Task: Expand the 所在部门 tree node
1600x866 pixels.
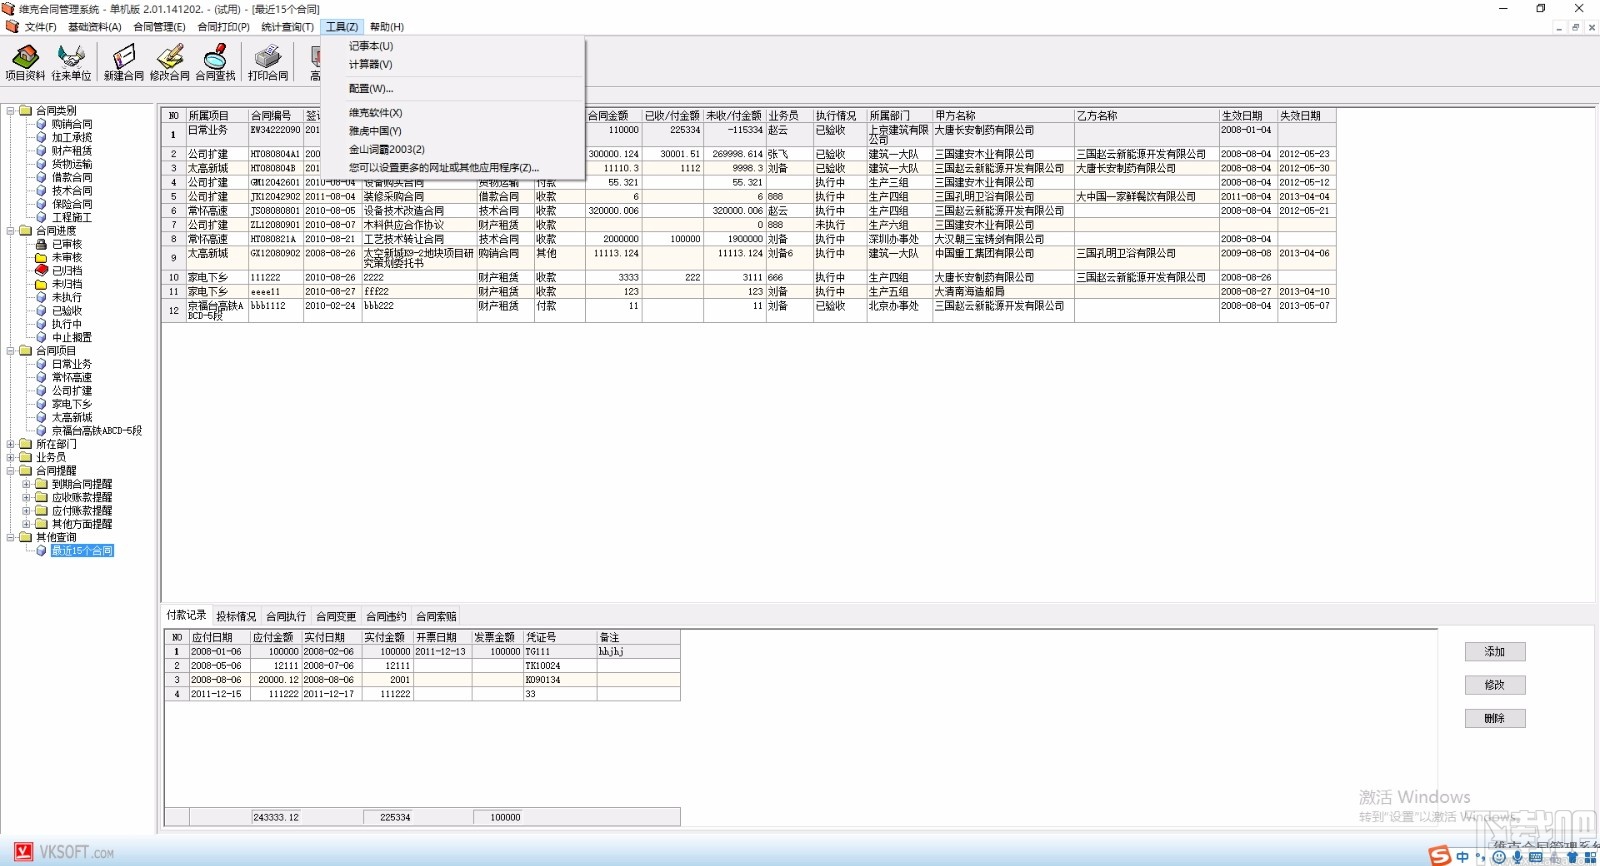Action: point(11,444)
